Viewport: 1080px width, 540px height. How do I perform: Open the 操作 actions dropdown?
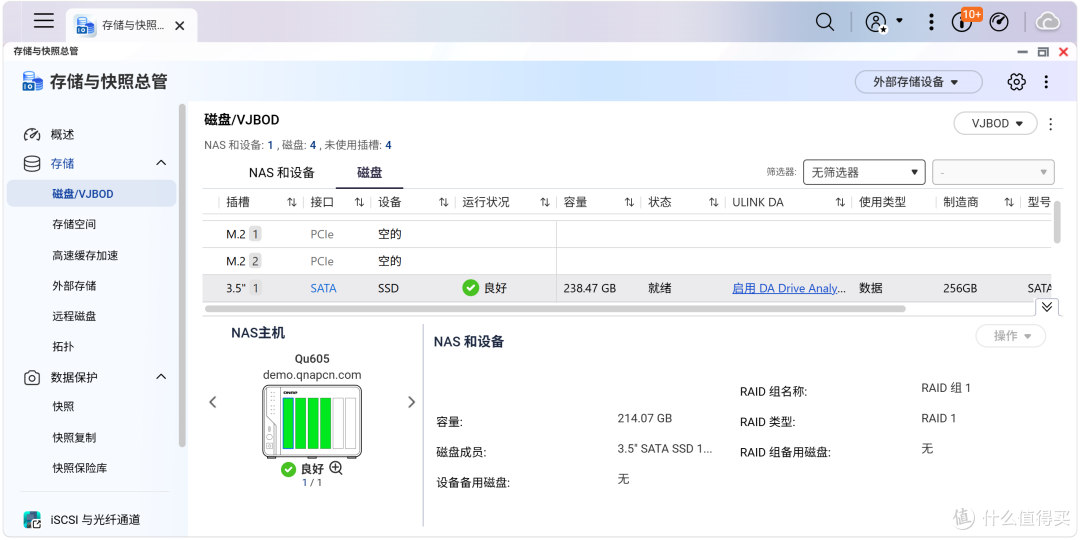(x=1010, y=335)
